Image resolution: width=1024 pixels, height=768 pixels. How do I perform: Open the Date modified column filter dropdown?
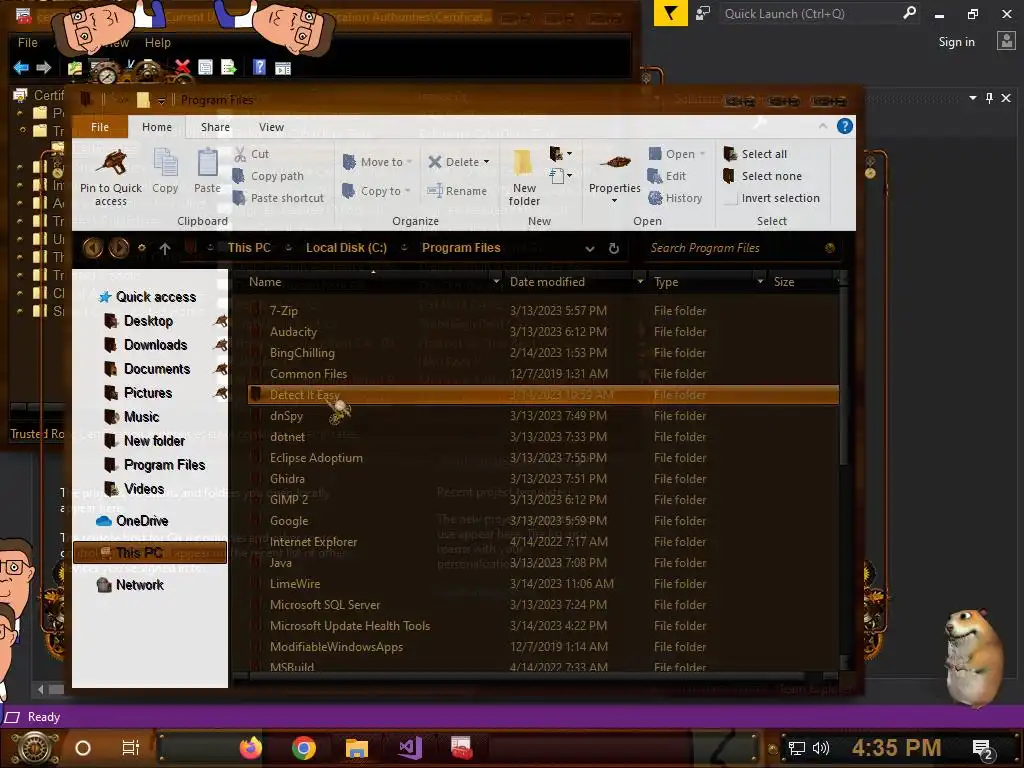[x=640, y=281]
